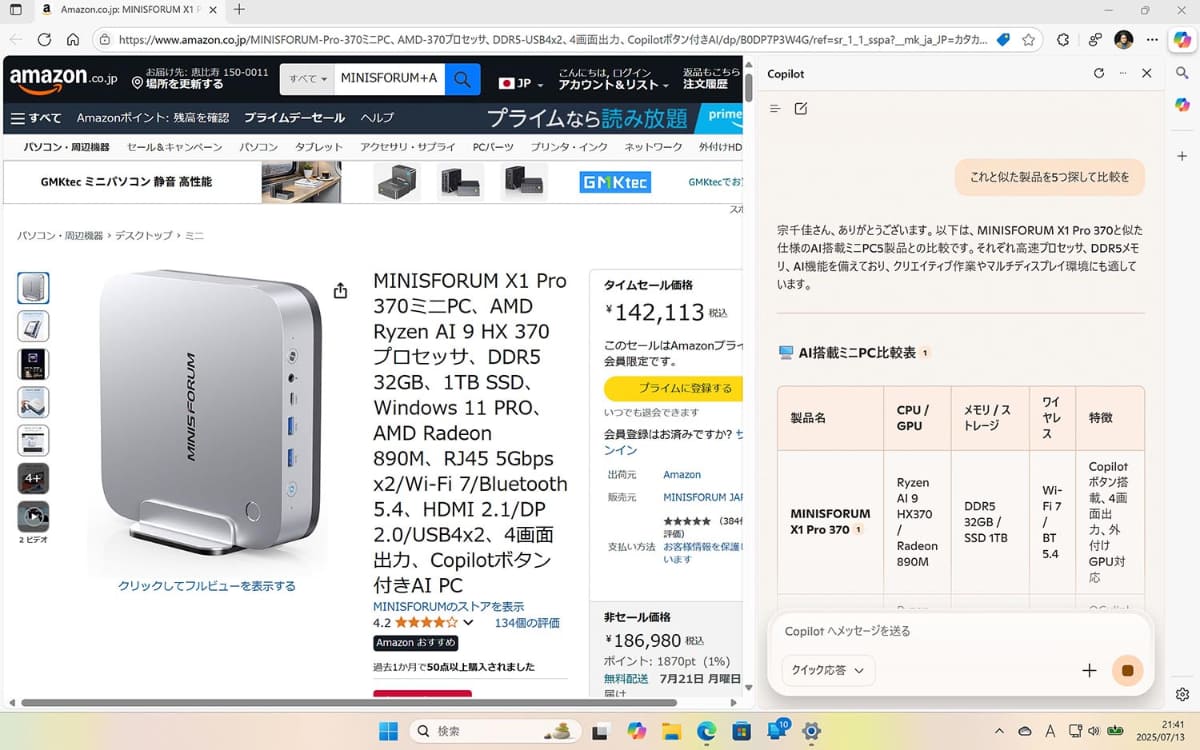Image resolution: width=1200 pixels, height=750 pixels.
Task: Open プライムデーセール nav item
Action: tap(294, 118)
